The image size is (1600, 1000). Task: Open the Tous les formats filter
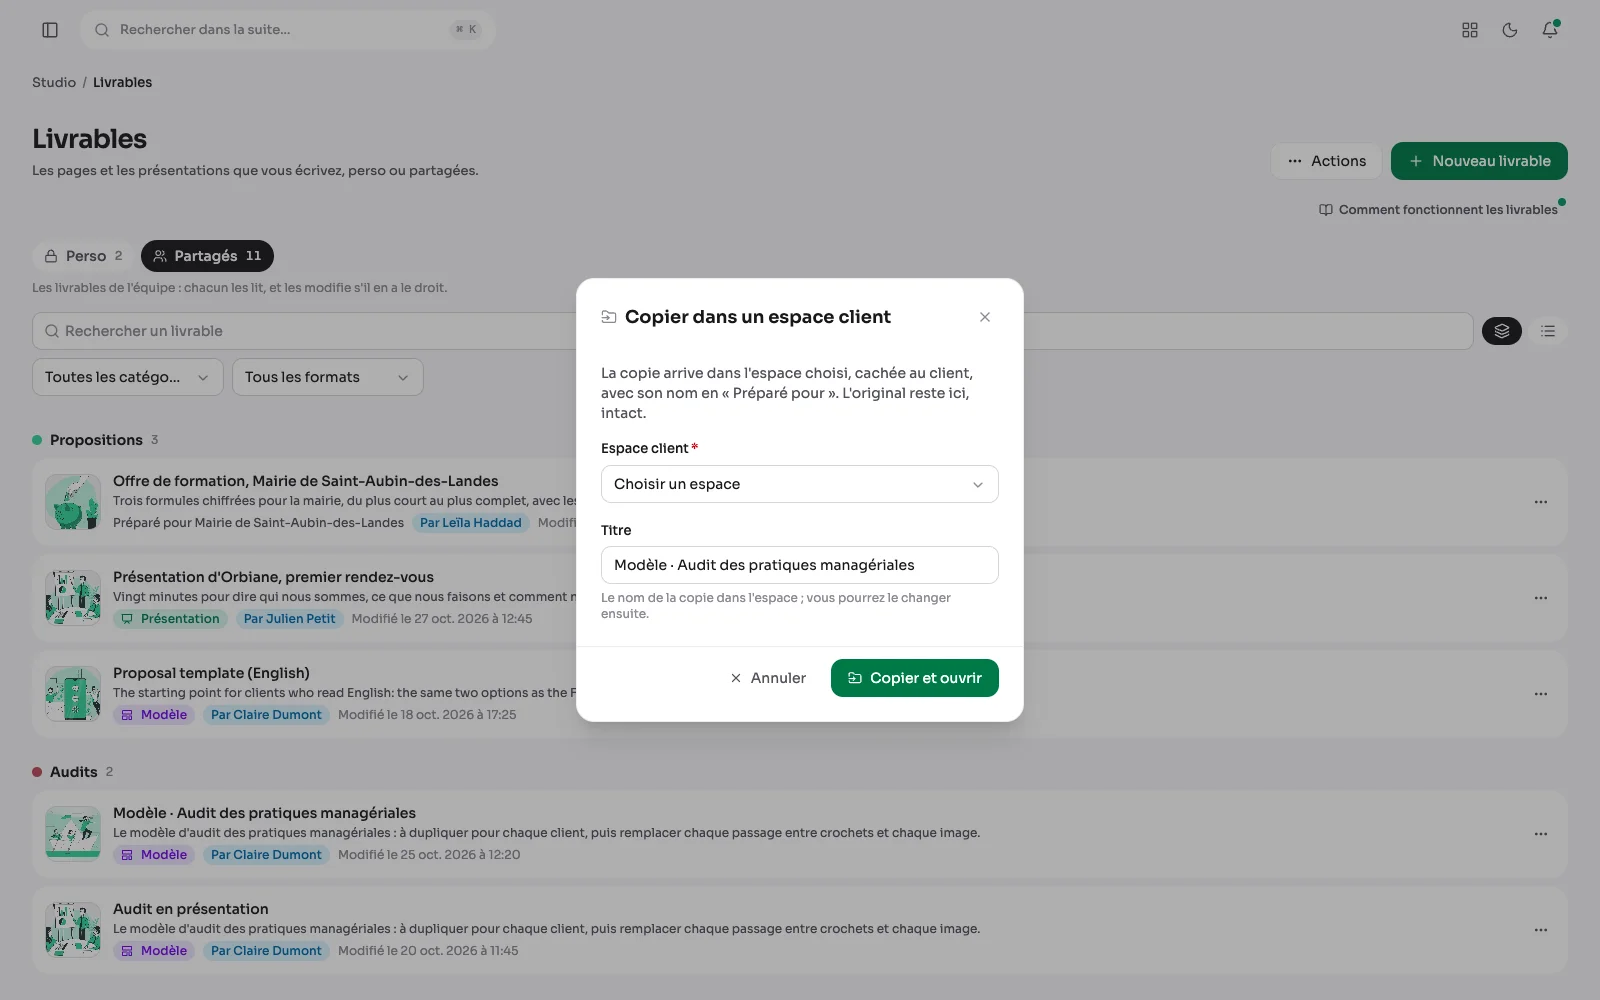pyautogui.click(x=328, y=377)
